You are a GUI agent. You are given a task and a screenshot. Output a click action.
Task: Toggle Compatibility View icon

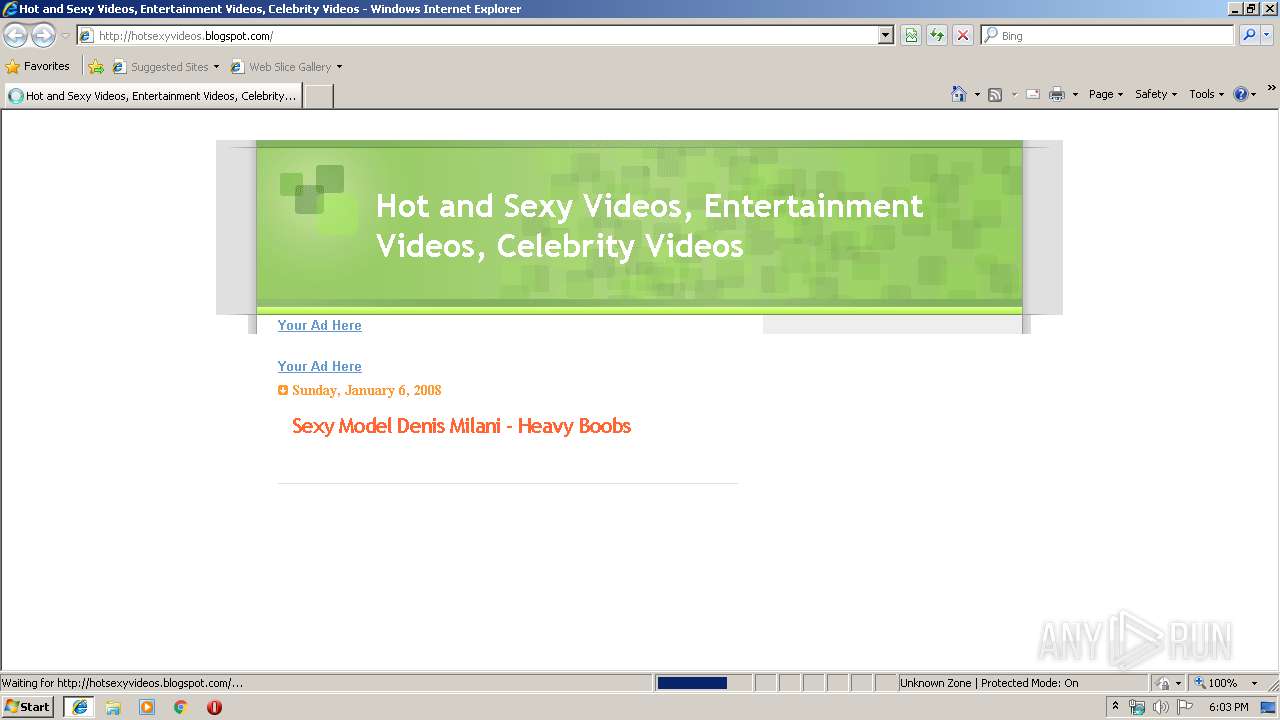coord(911,36)
